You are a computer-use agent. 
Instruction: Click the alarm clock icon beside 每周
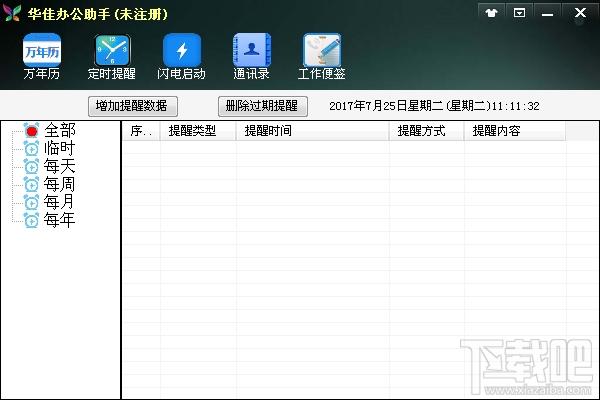pos(31,184)
